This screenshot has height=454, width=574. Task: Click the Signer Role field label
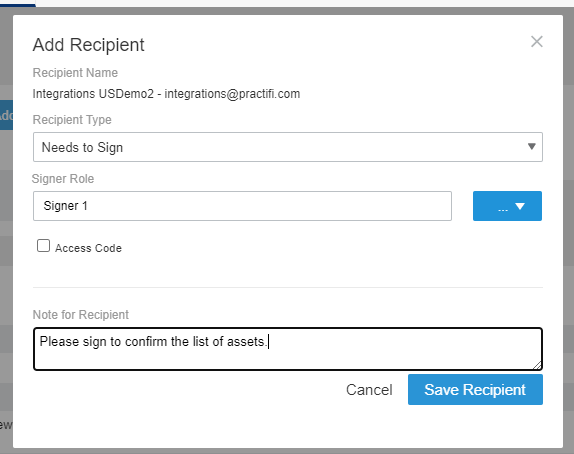click(x=63, y=179)
